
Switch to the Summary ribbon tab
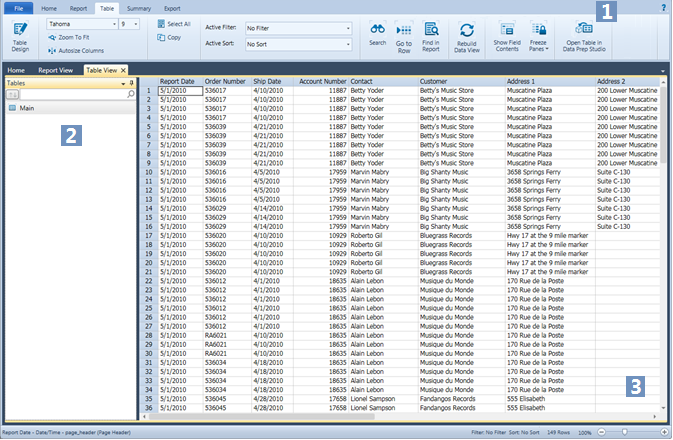click(x=139, y=7)
